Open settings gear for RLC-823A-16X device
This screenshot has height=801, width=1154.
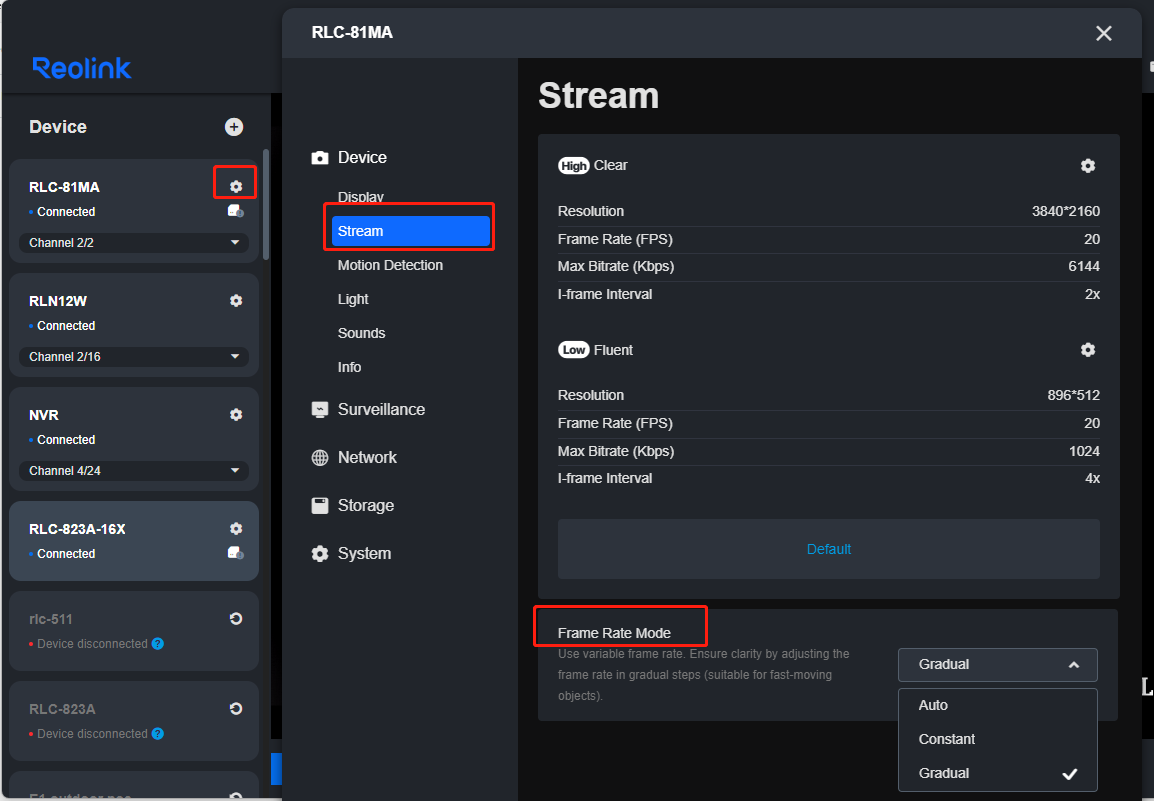point(236,529)
